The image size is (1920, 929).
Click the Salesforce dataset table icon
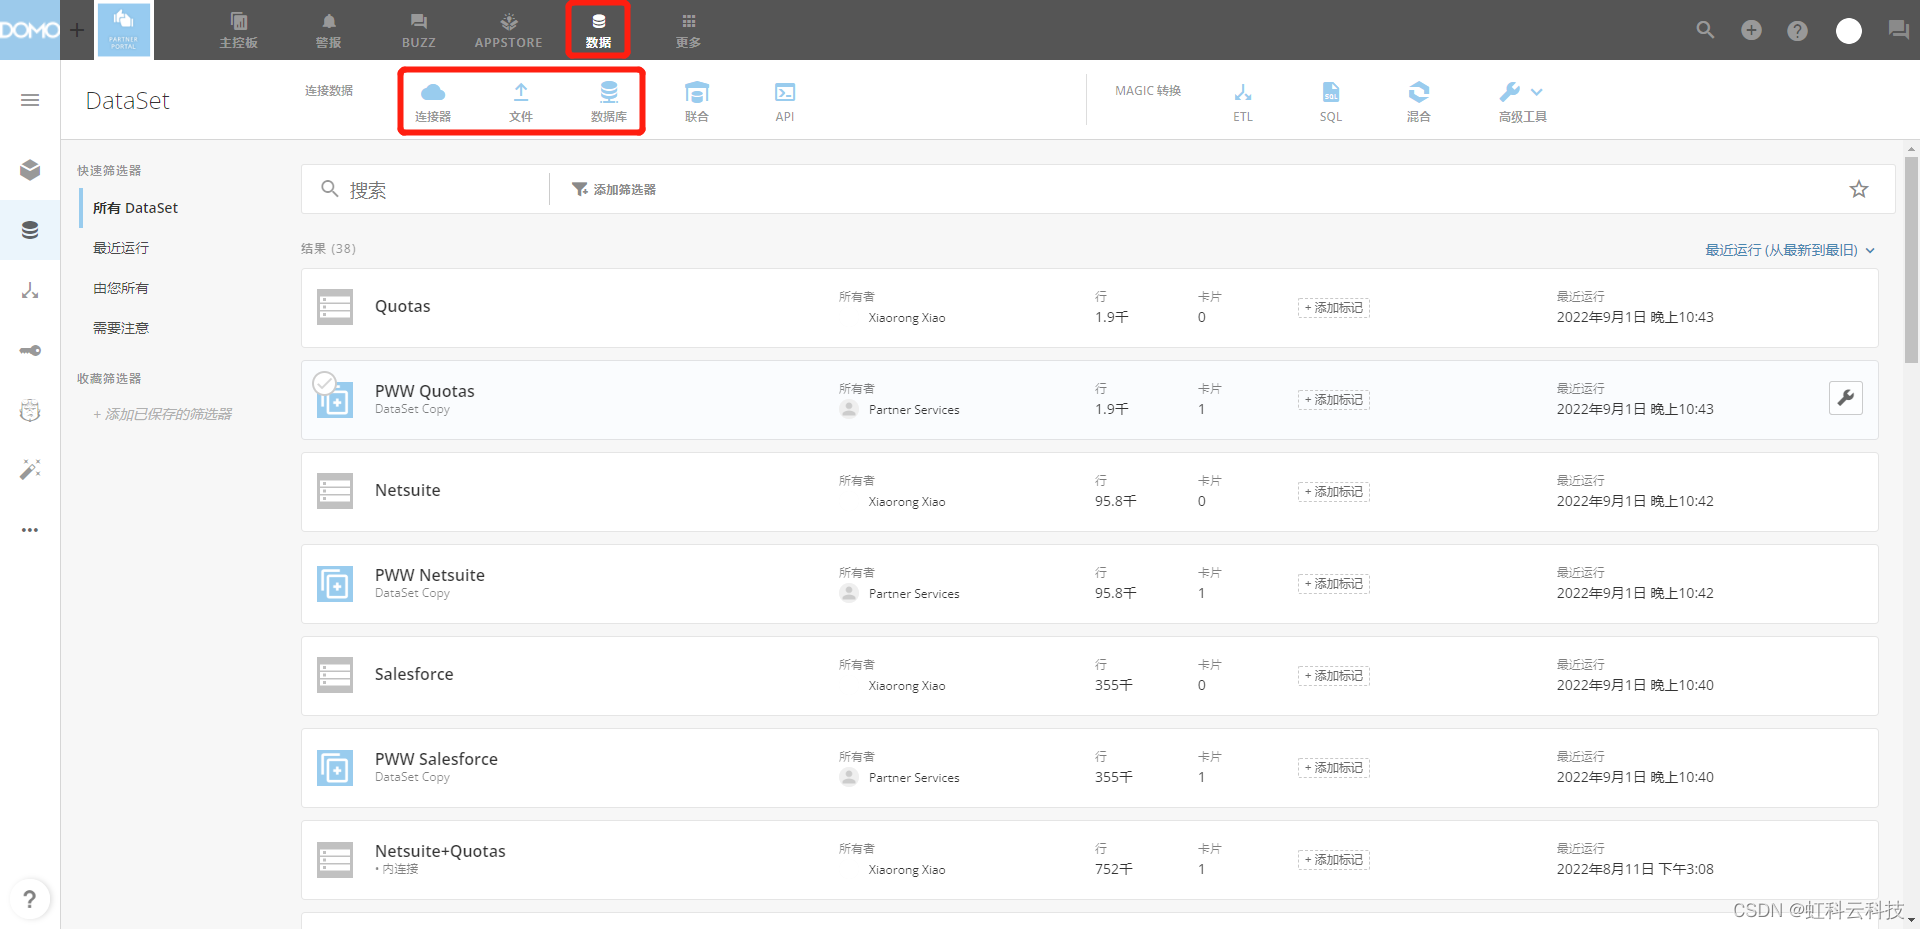click(335, 675)
